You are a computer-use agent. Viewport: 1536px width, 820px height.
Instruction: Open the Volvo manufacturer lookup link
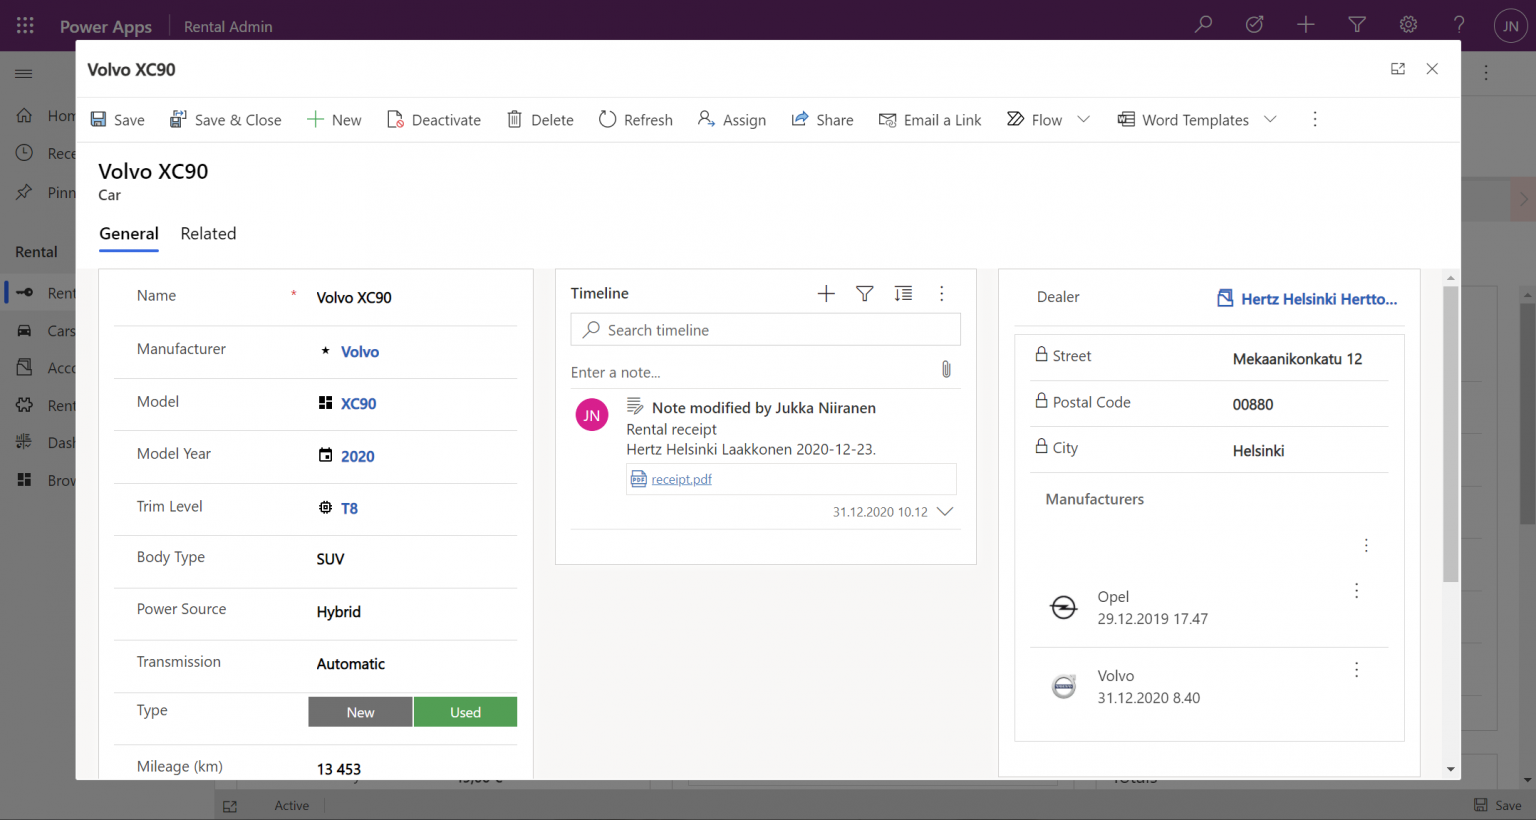pyautogui.click(x=360, y=352)
